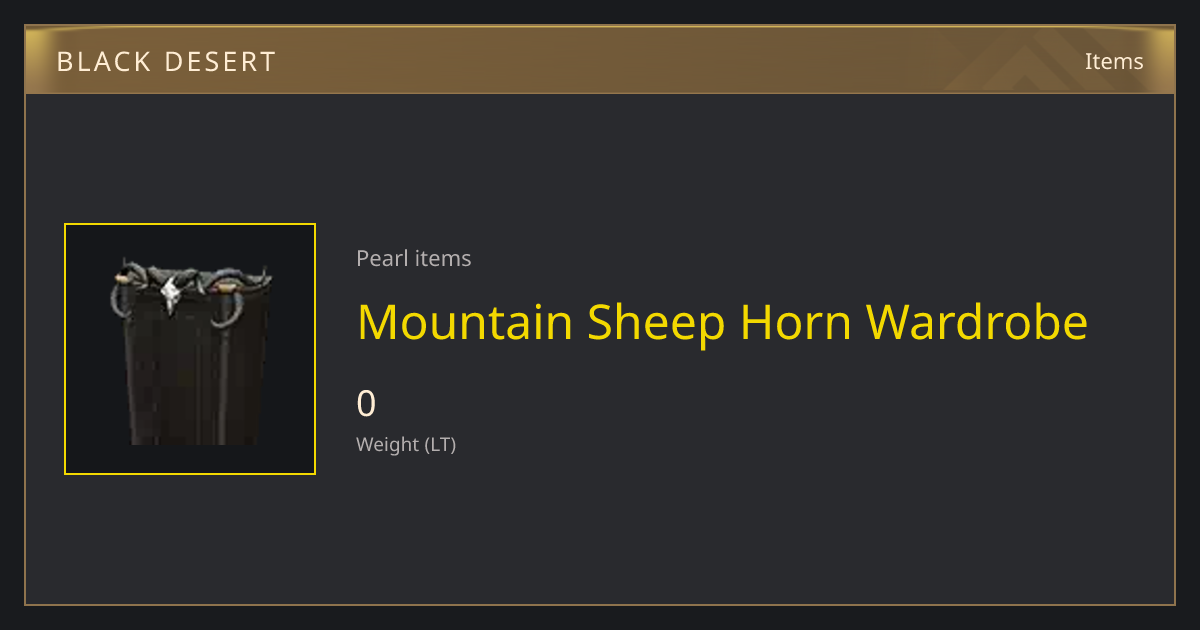The height and width of the screenshot is (630, 1200).
Task: Click the Mountain Sheep Horn Wardrobe item icon
Action: [190, 349]
